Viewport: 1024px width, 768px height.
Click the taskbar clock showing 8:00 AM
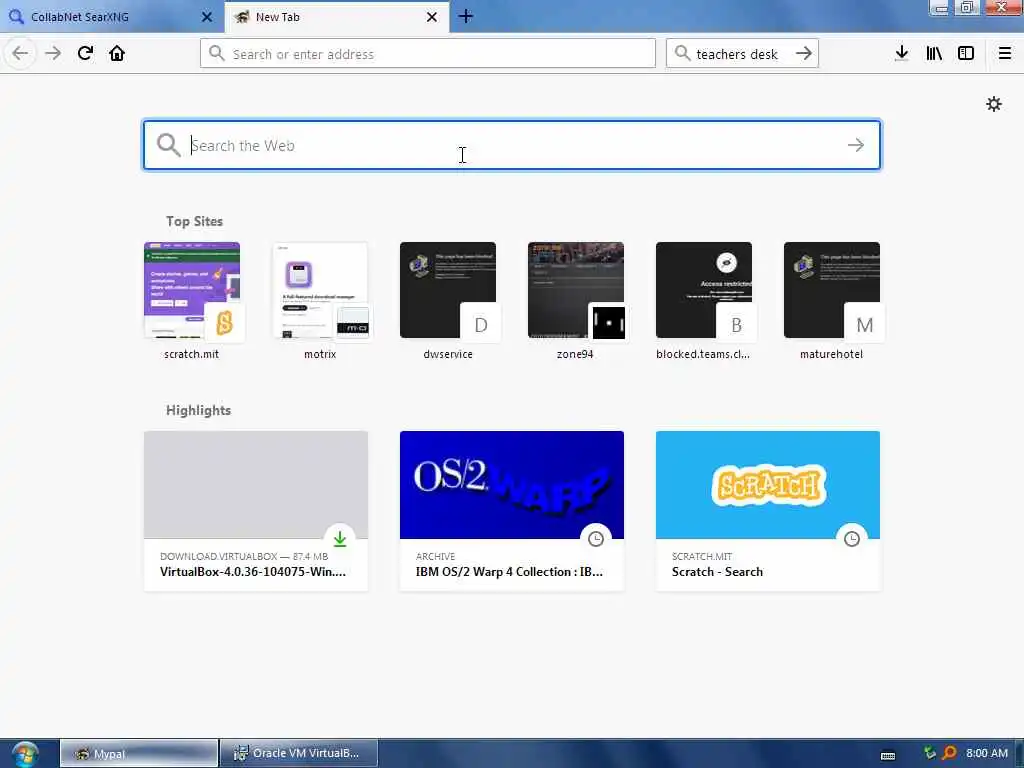pyautogui.click(x=987, y=753)
